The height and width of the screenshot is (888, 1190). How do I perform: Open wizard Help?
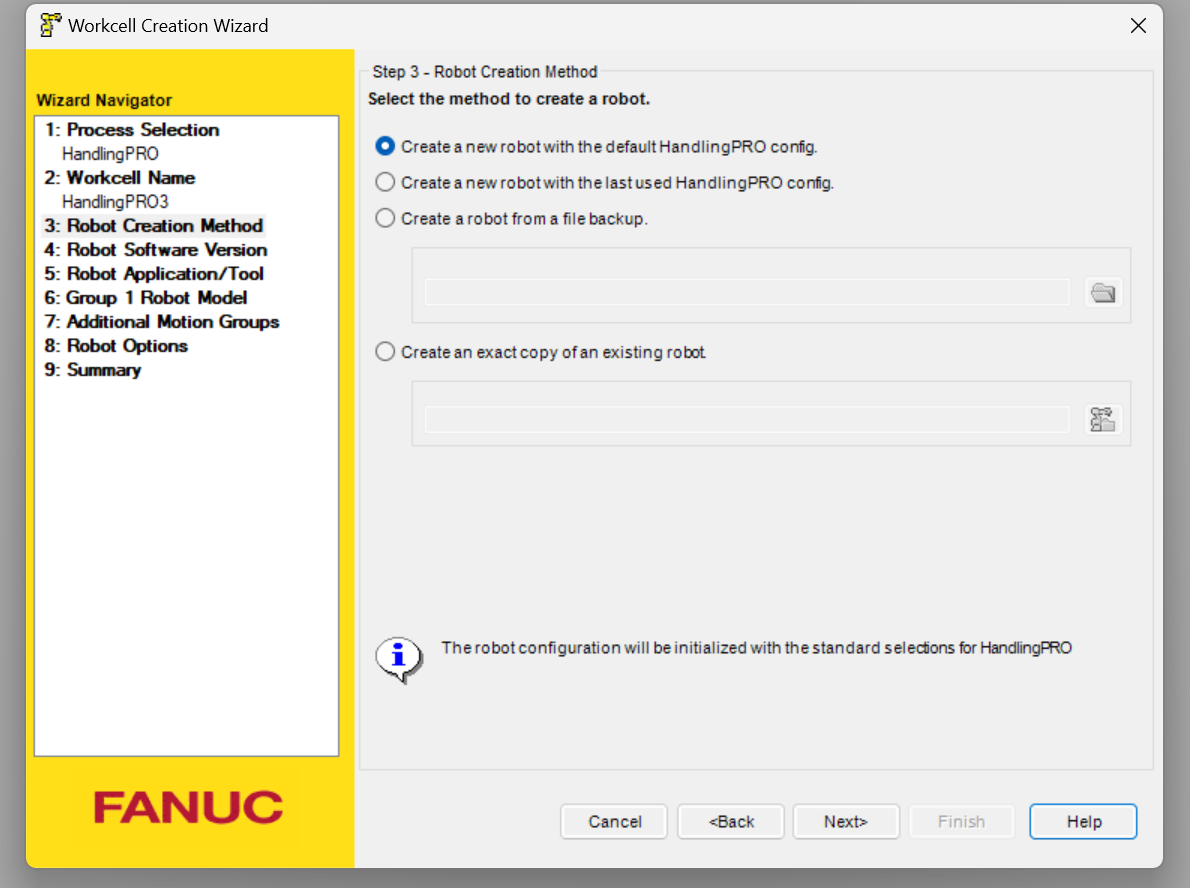1083,821
